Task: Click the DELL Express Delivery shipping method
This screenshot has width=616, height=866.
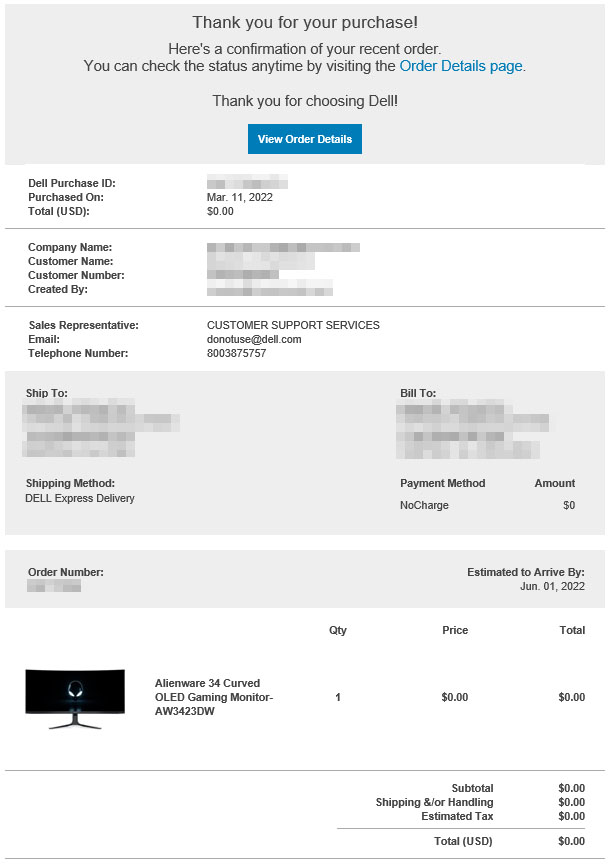Action: click(80, 498)
